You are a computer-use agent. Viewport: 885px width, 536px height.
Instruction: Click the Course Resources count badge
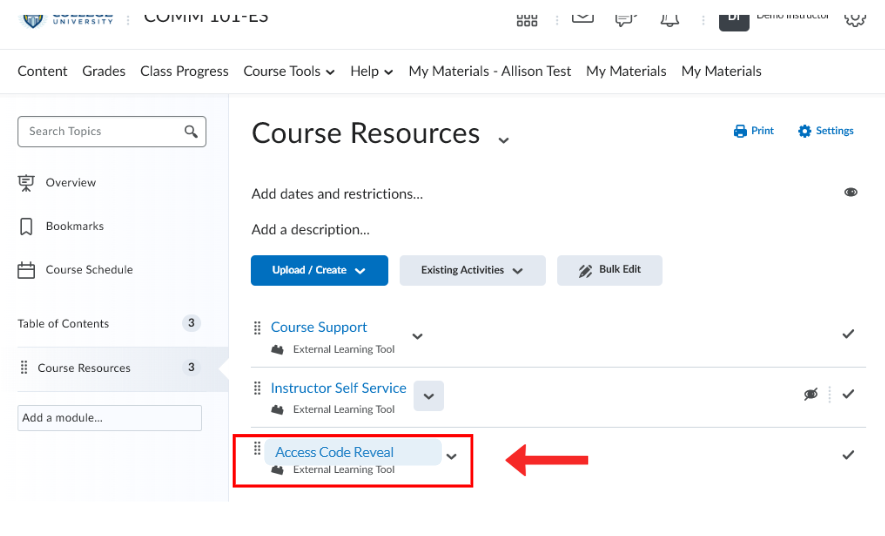pyautogui.click(x=191, y=367)
